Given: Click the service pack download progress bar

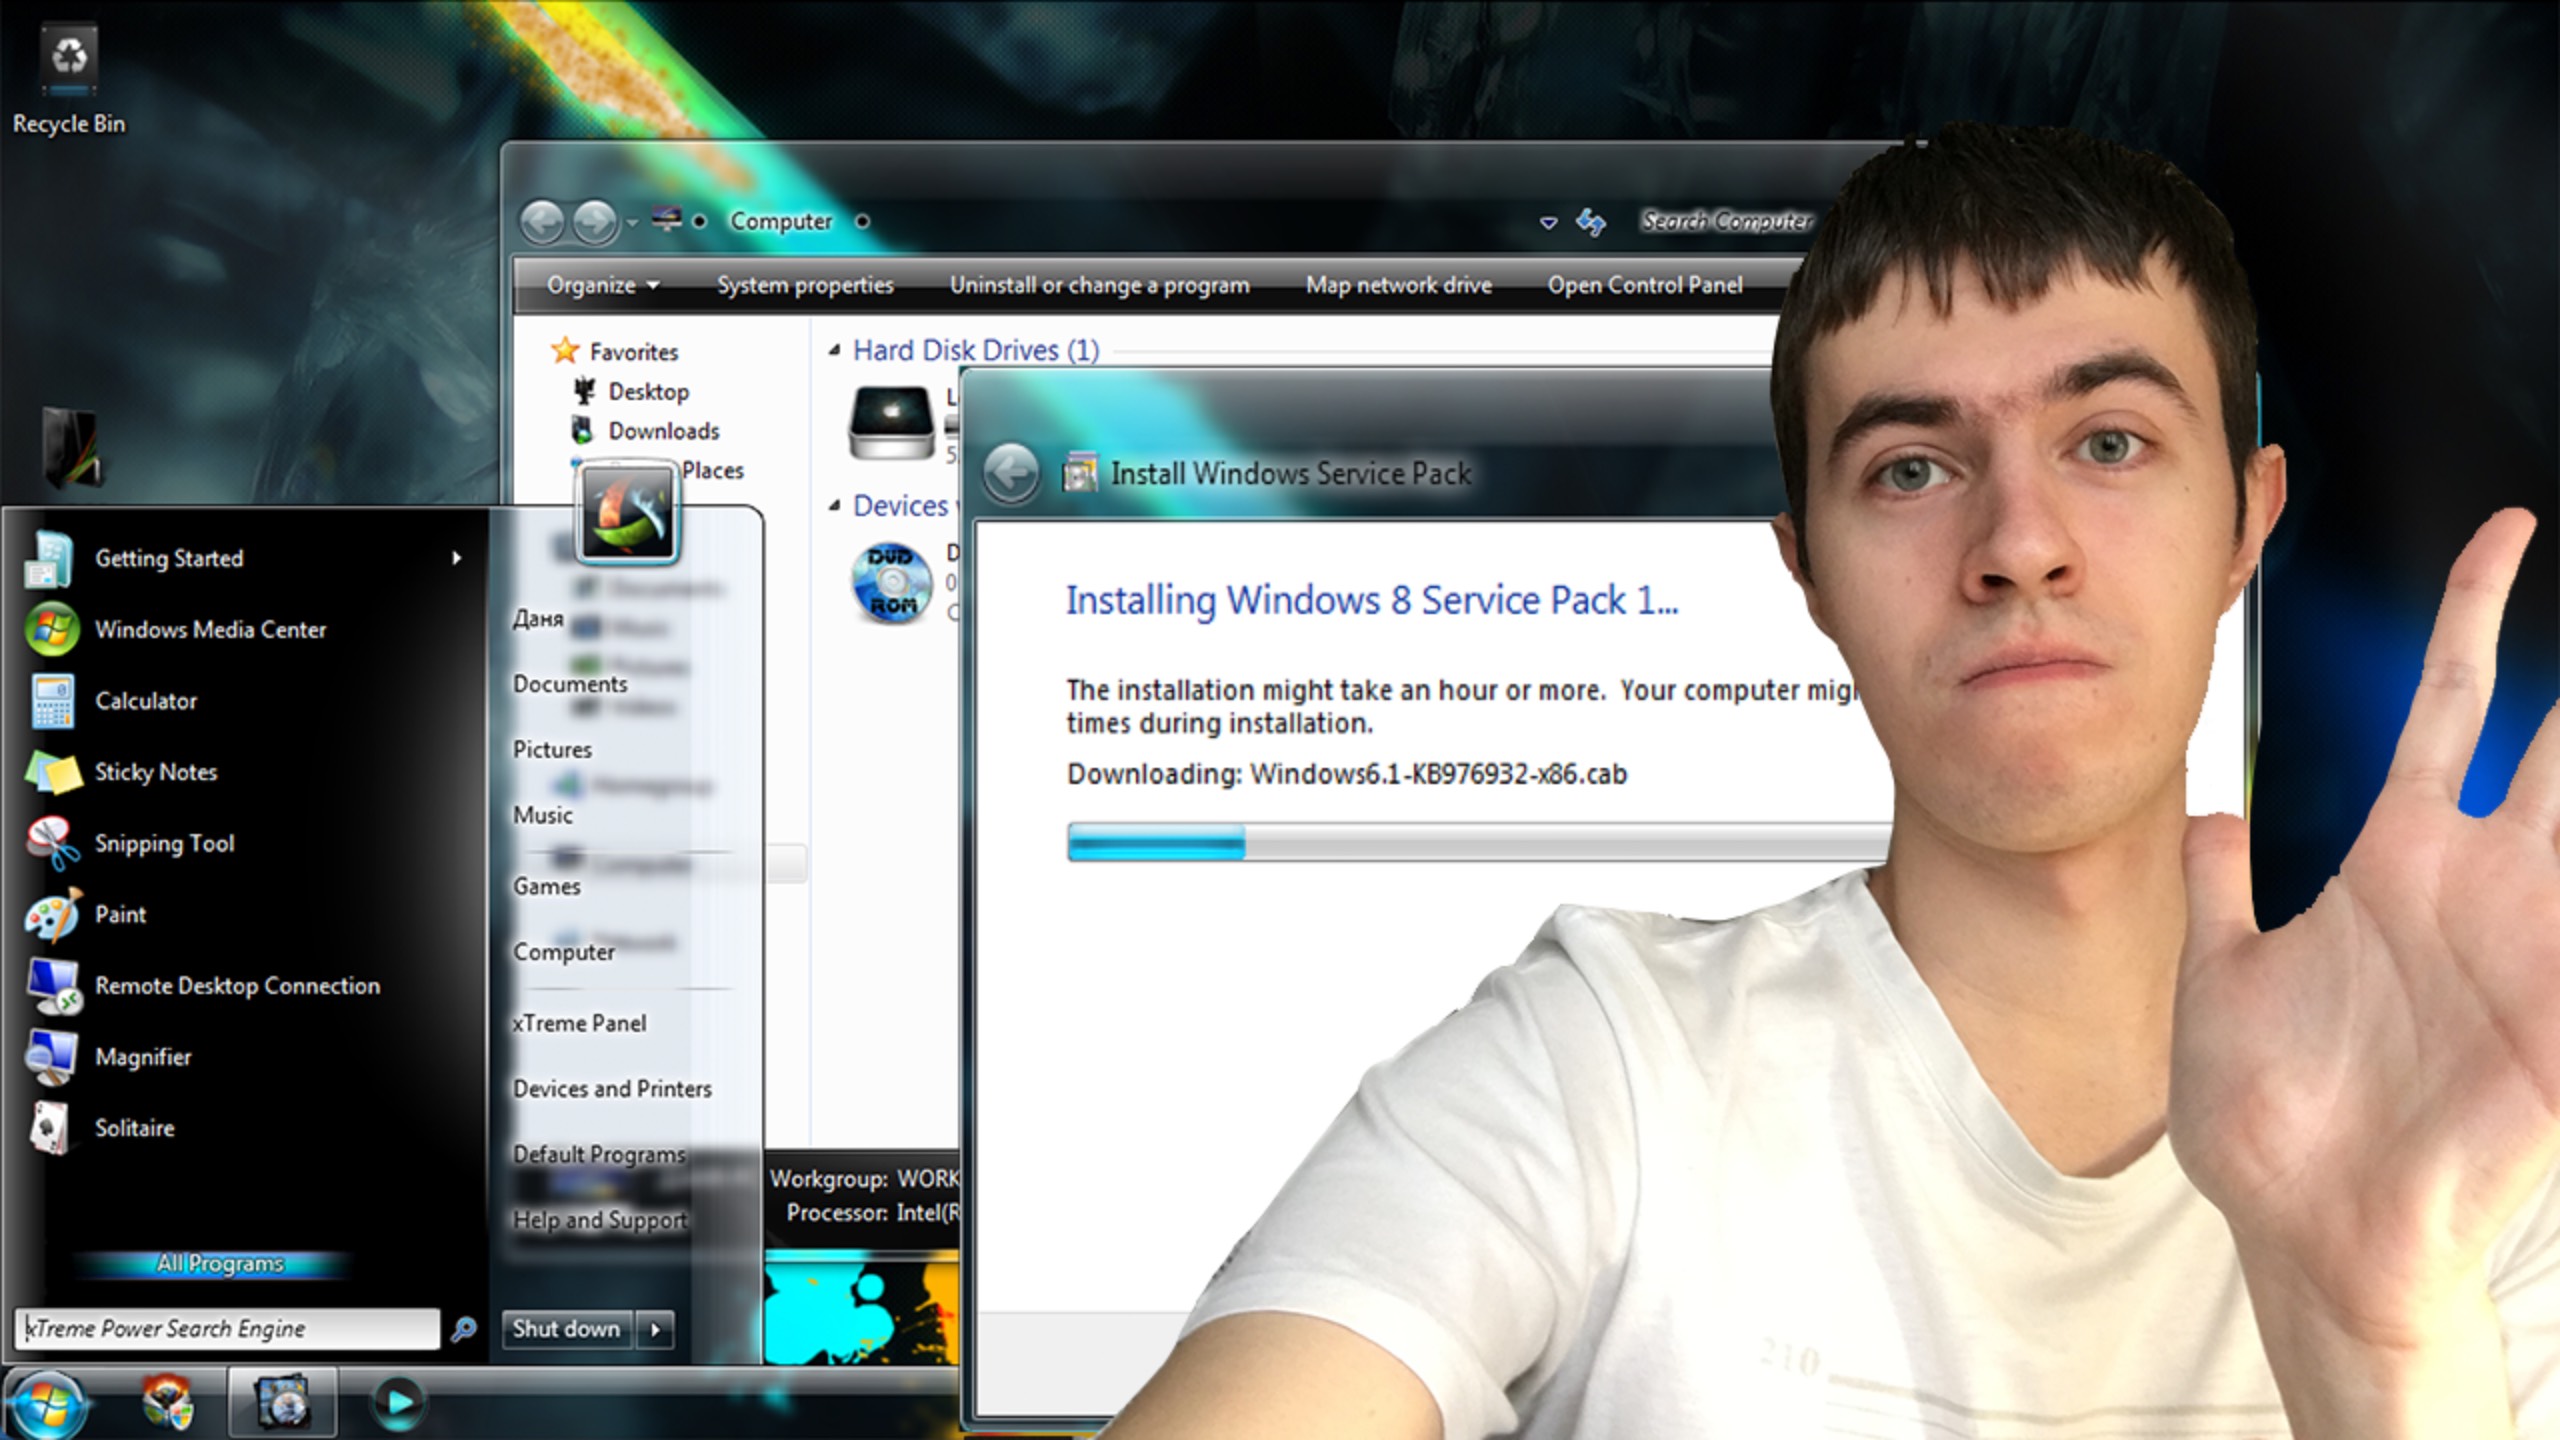Looking at the screenshot, I should coord(1478,843).
